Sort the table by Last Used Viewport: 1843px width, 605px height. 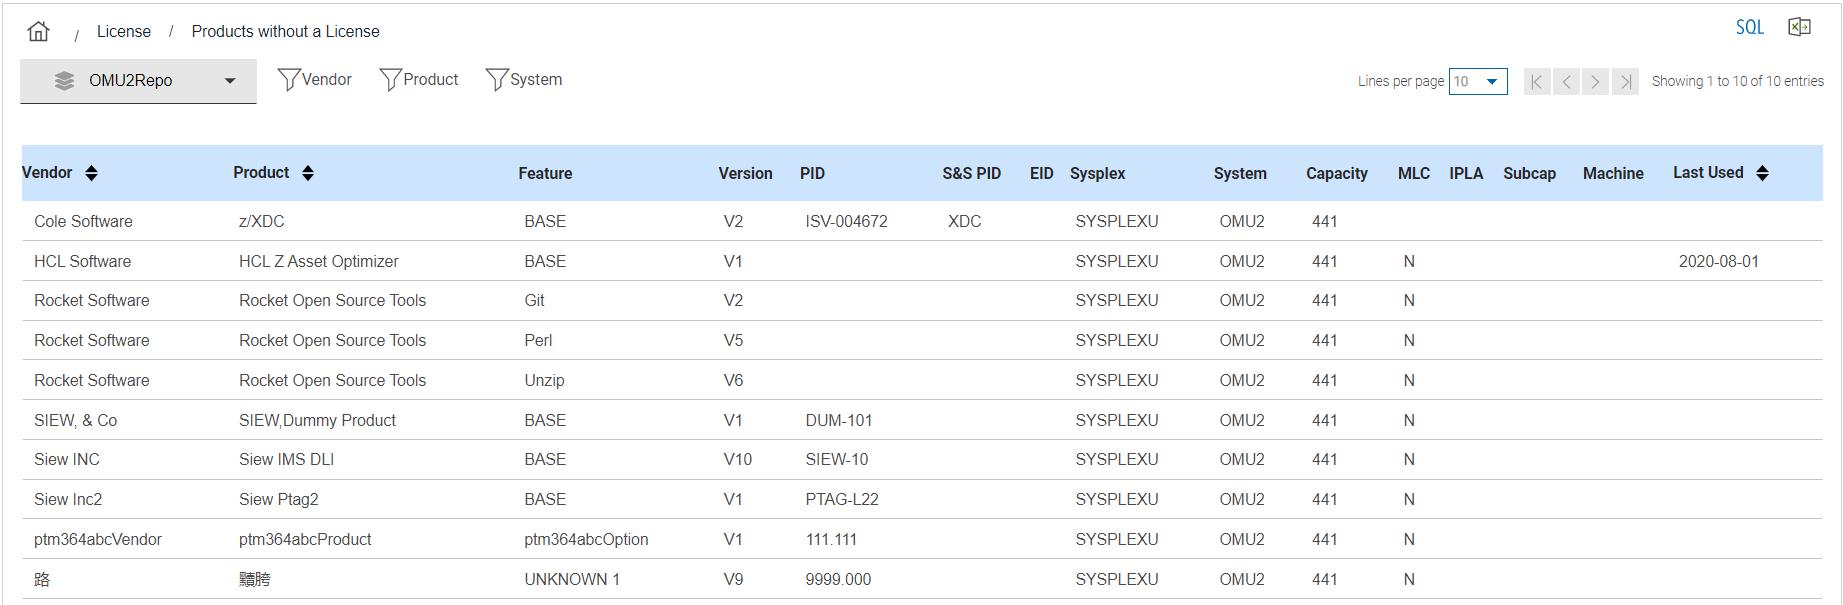click(1762, 173)
